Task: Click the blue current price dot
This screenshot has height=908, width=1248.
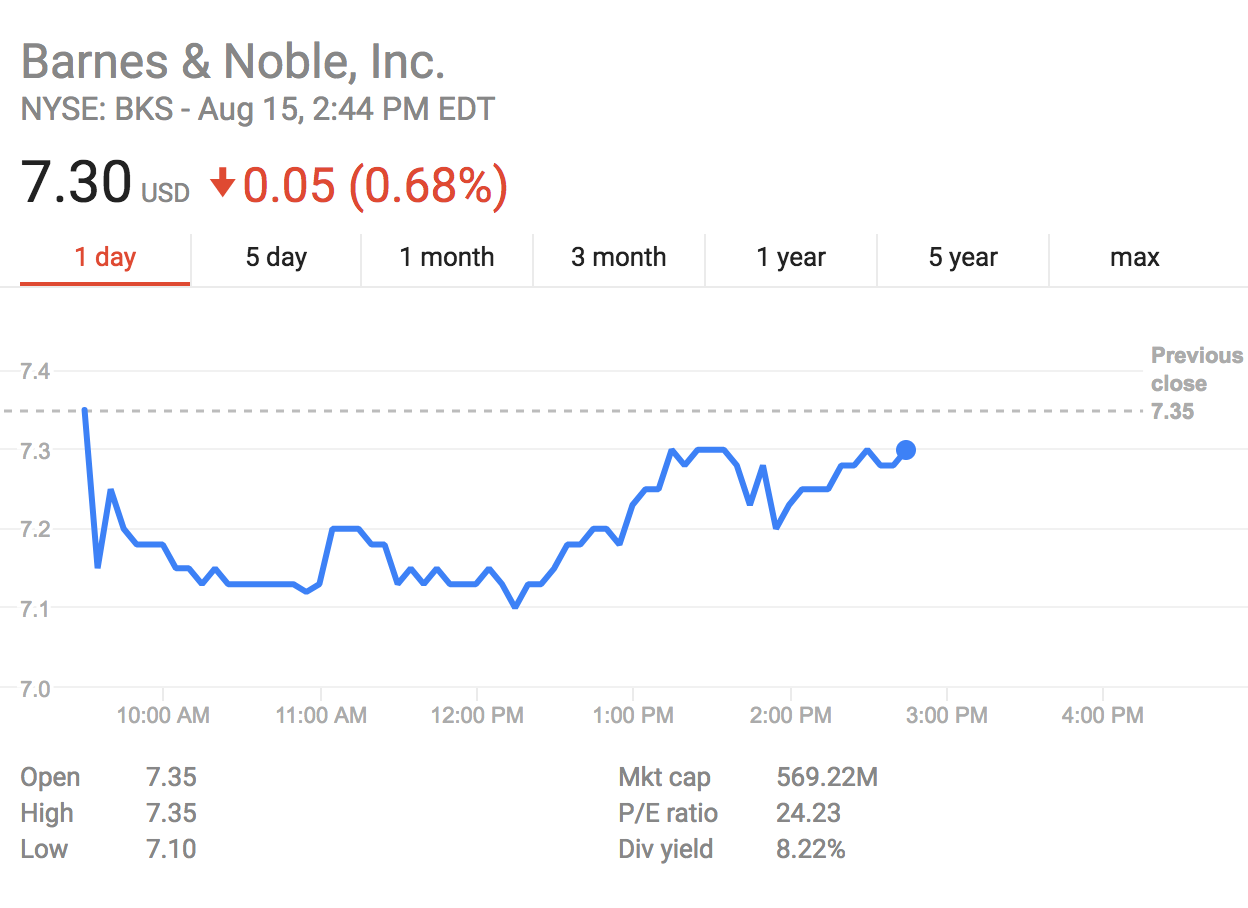Action: [x=906, y=450]
